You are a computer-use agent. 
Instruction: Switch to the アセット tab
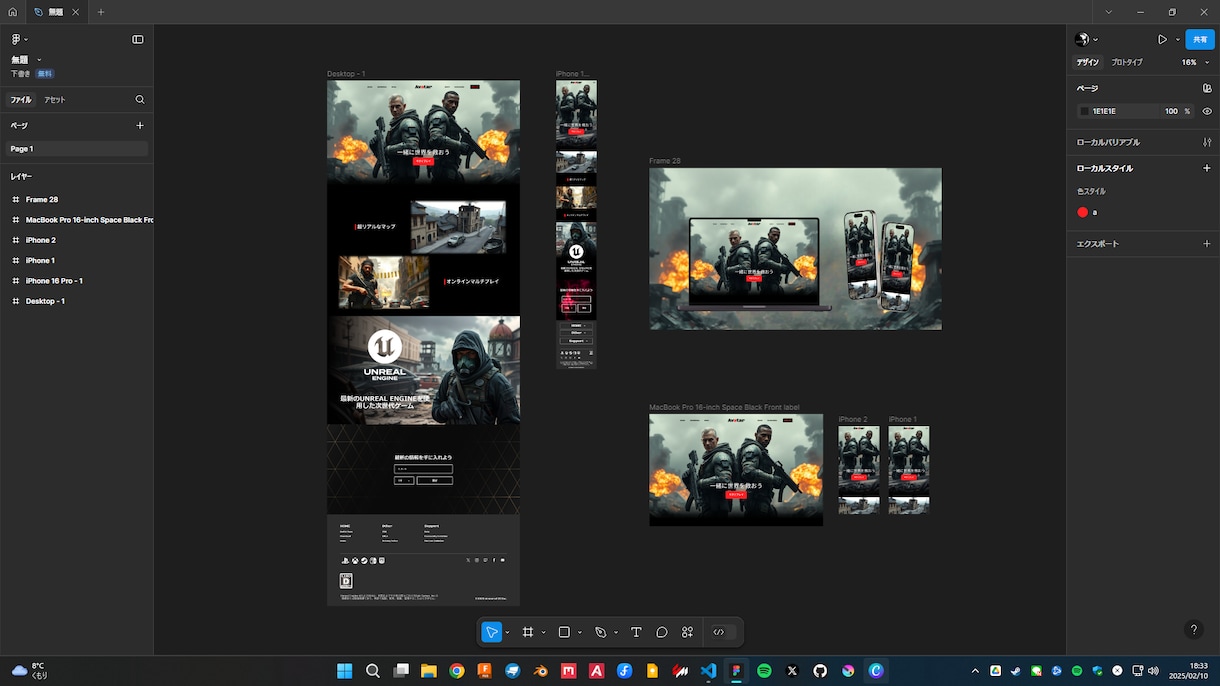(x=55, y=100)
